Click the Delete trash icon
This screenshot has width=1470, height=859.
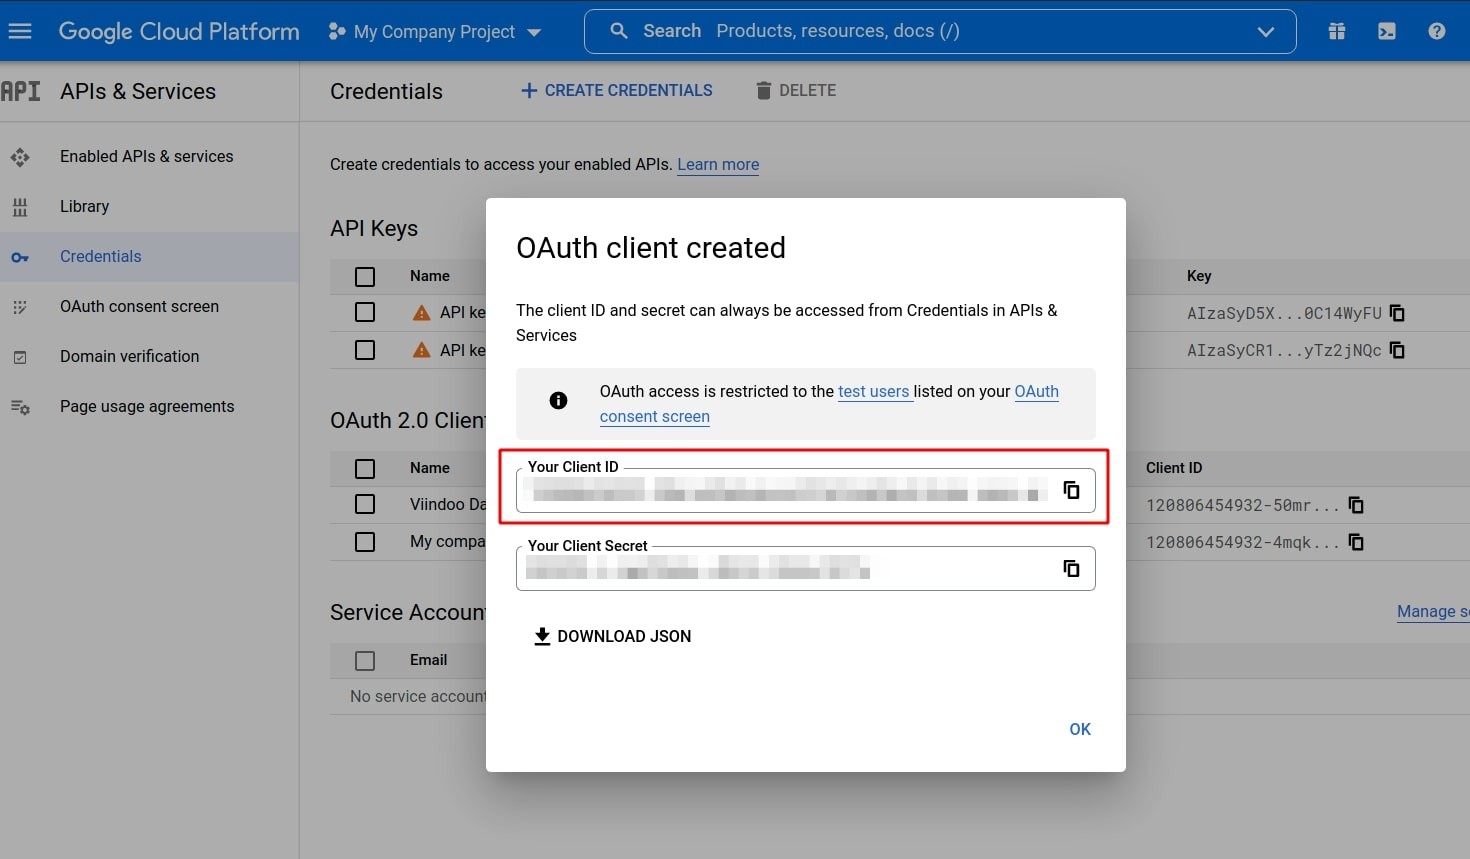pyautogui.click(x=764, y=90)
